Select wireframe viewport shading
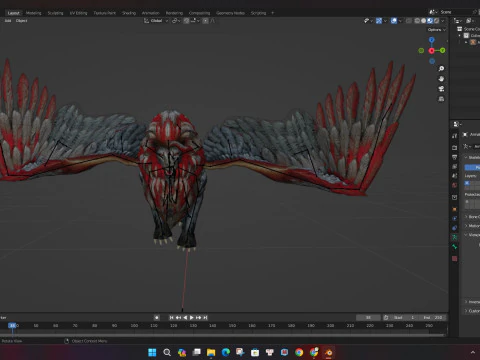This screenshot has width=480, height=360. 417,21
